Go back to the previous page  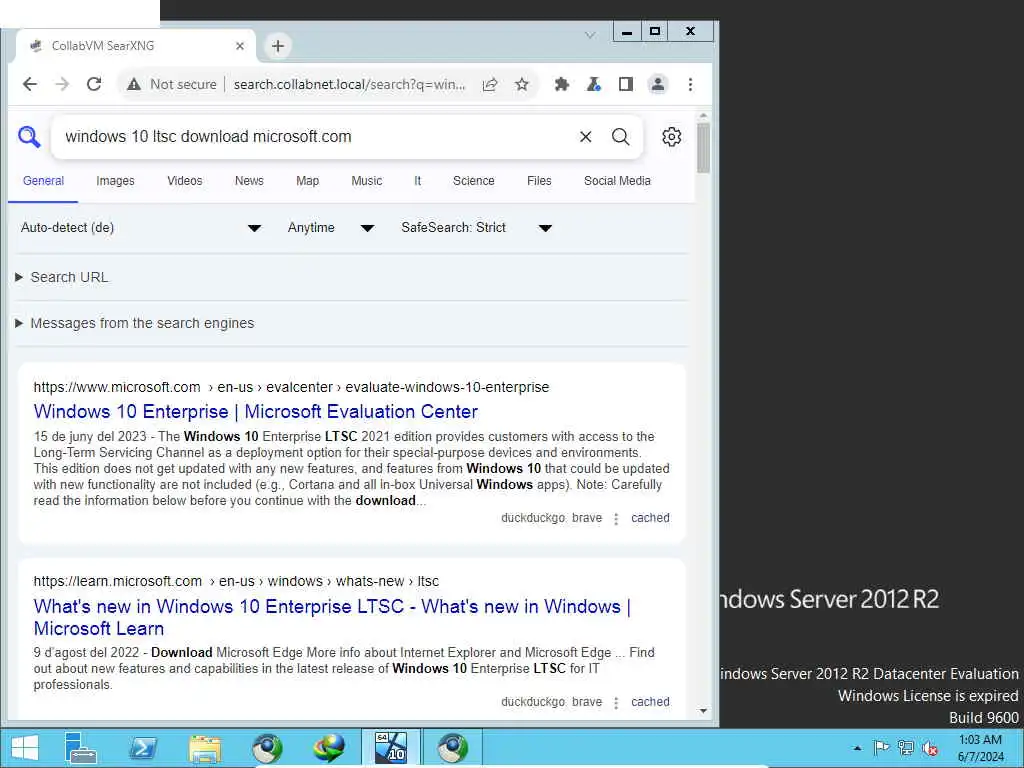pyautogui.click(x=30, y=84)
